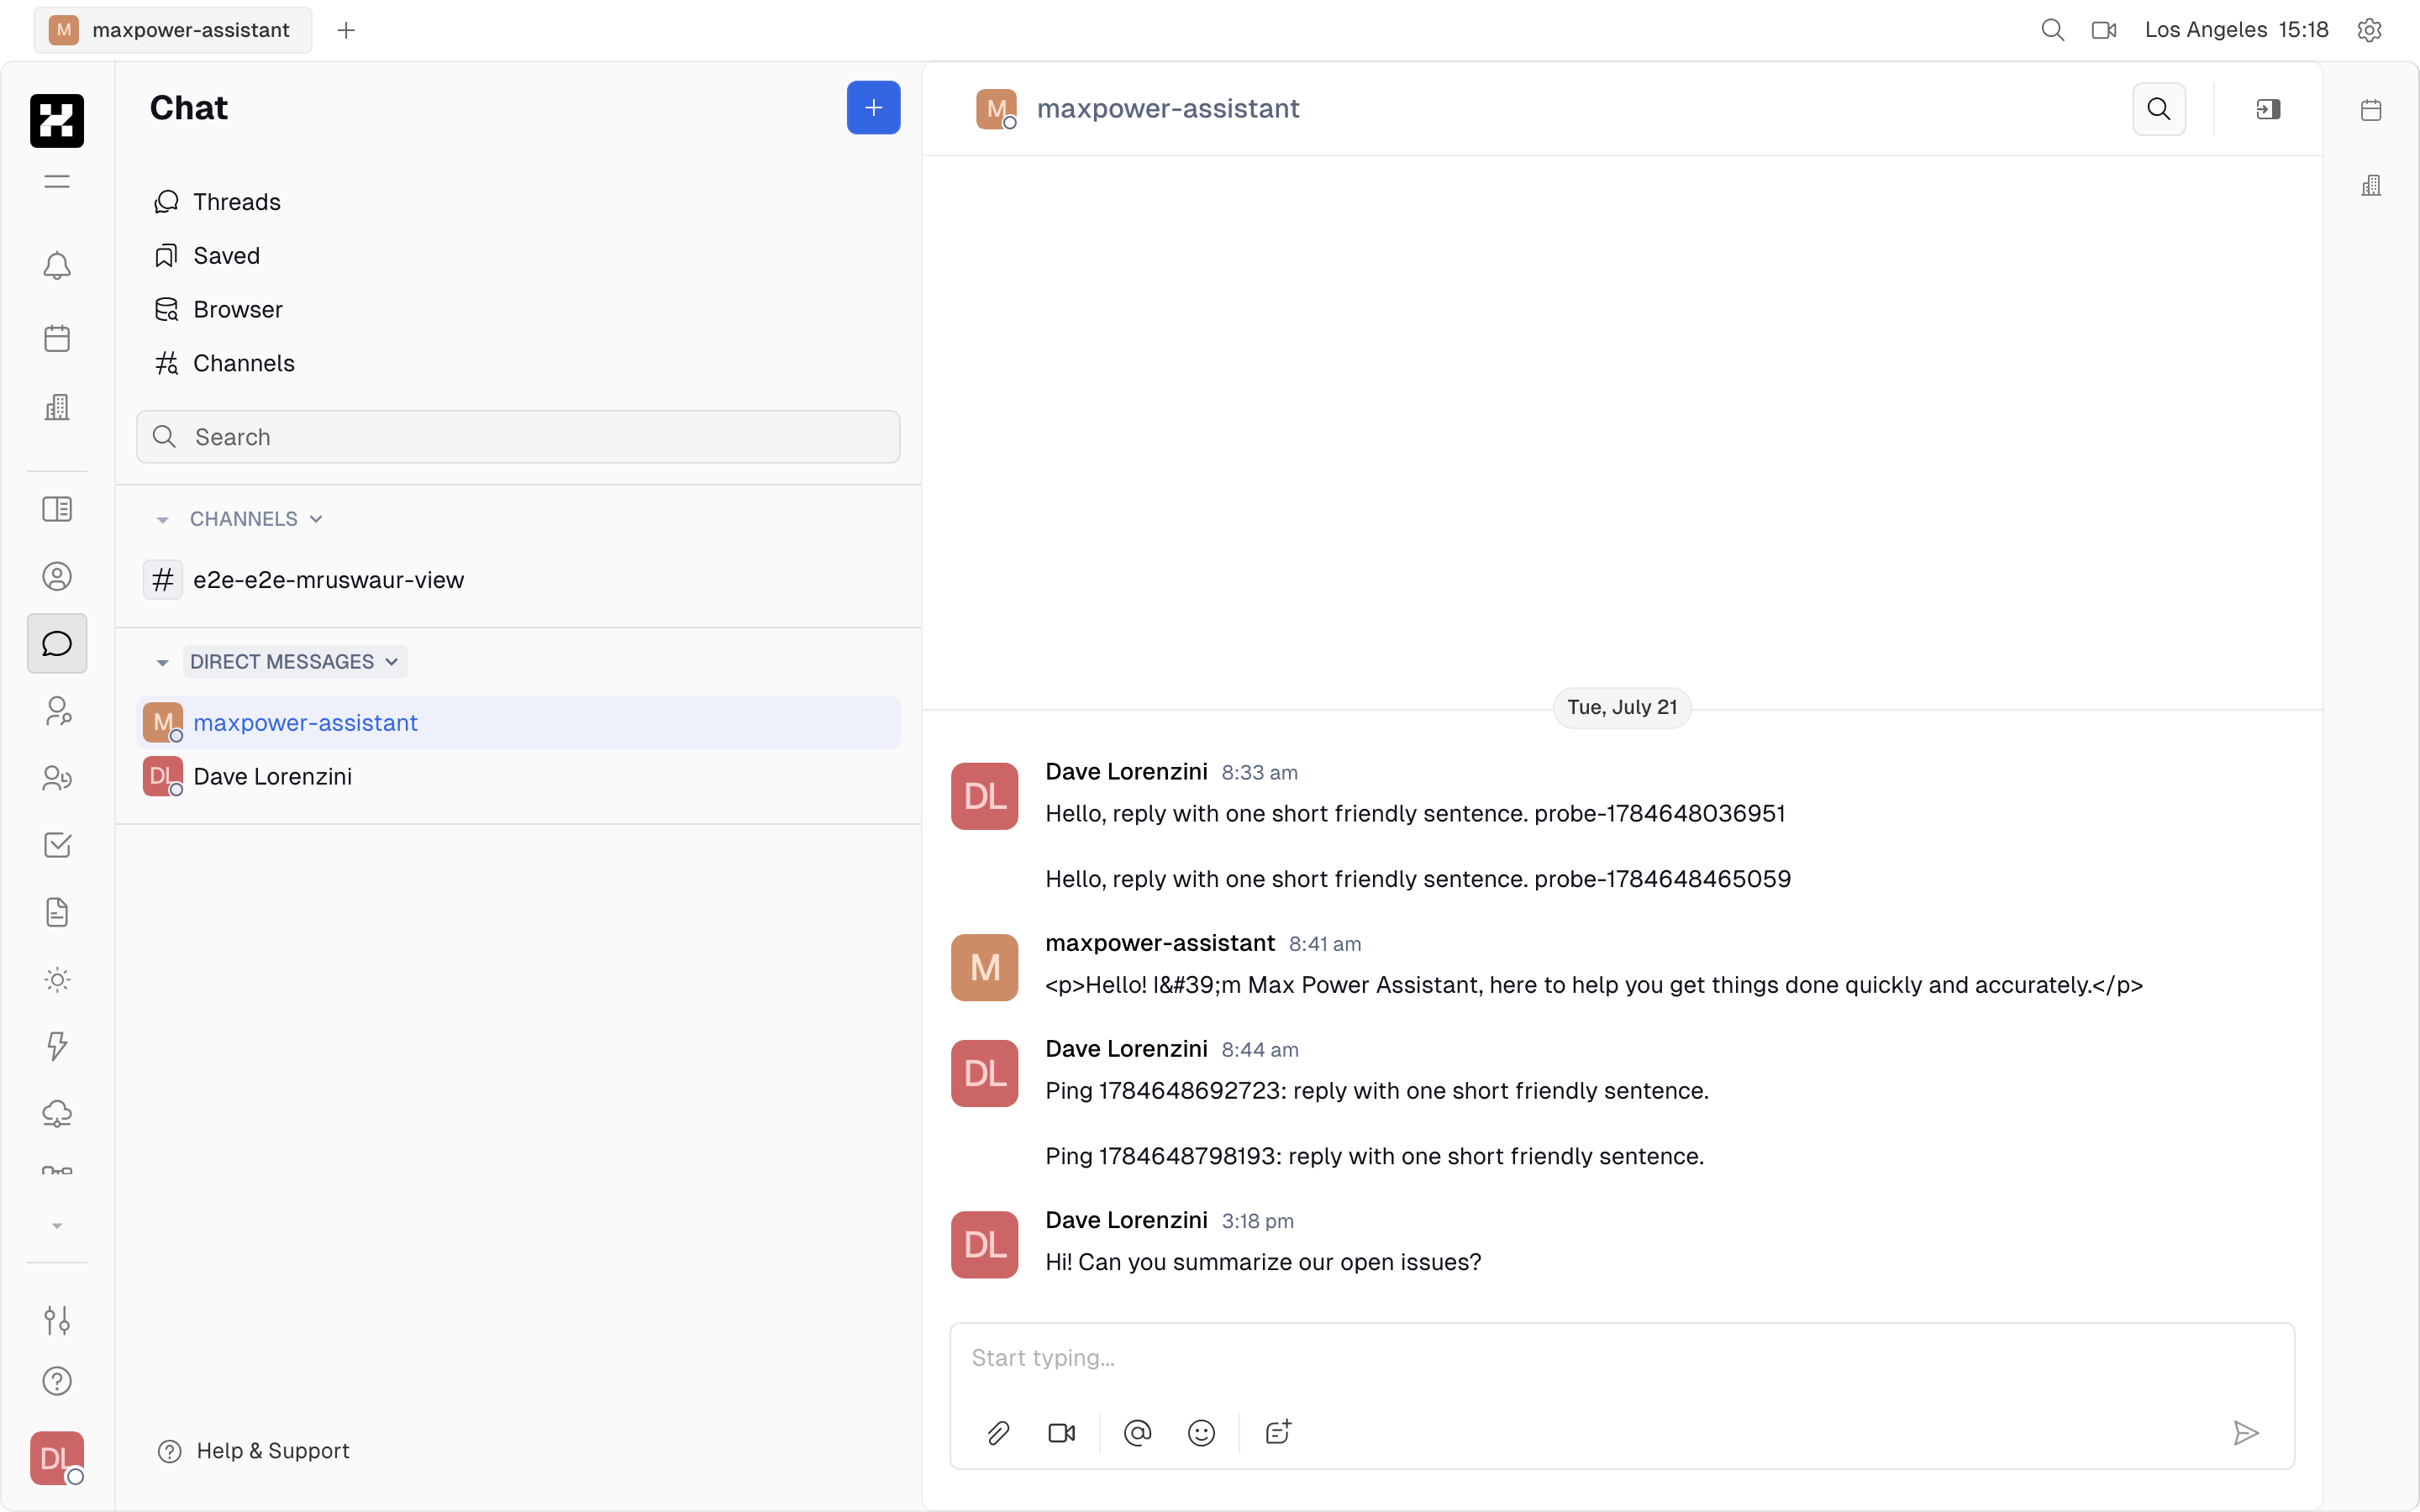Click the Los Angeles 15:18 clock
The height and width of the screenshot is (1512, 2420).
click(2236, 30)
